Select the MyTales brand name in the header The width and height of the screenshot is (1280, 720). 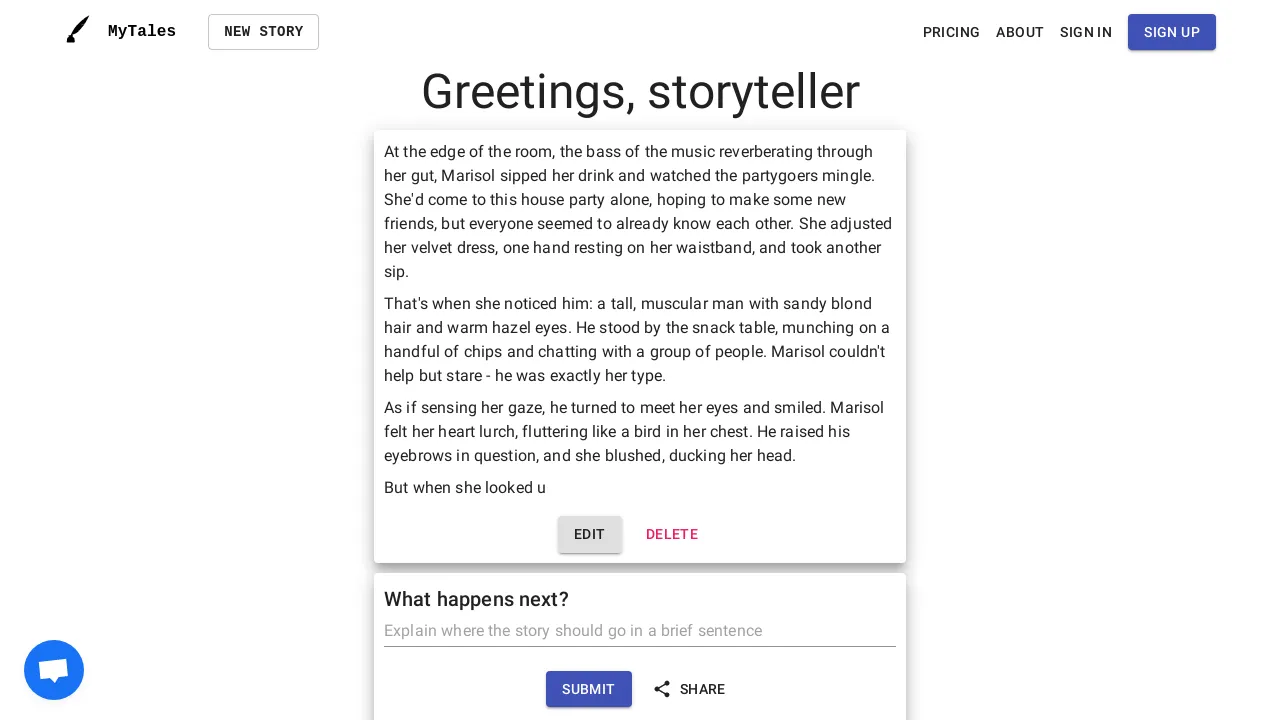[x=141, y=31]
